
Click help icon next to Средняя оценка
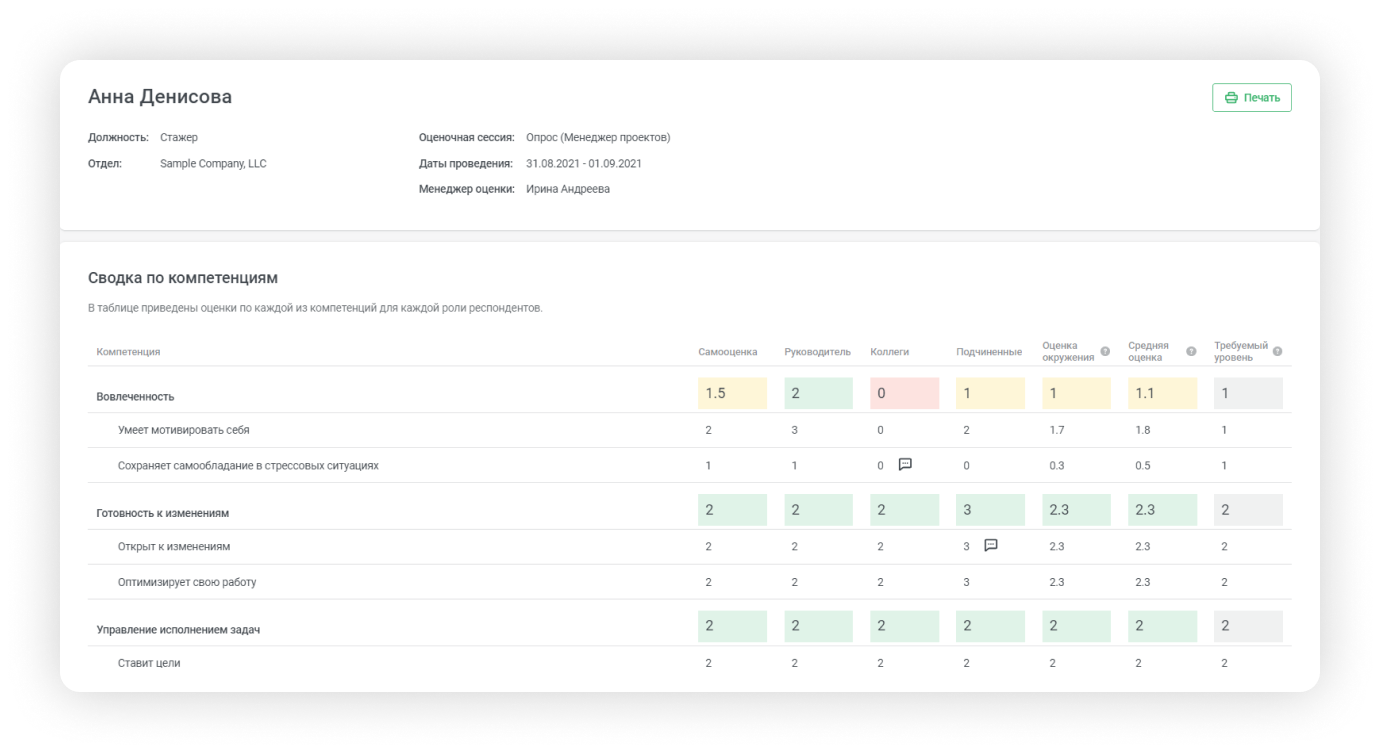(1191, 351)
